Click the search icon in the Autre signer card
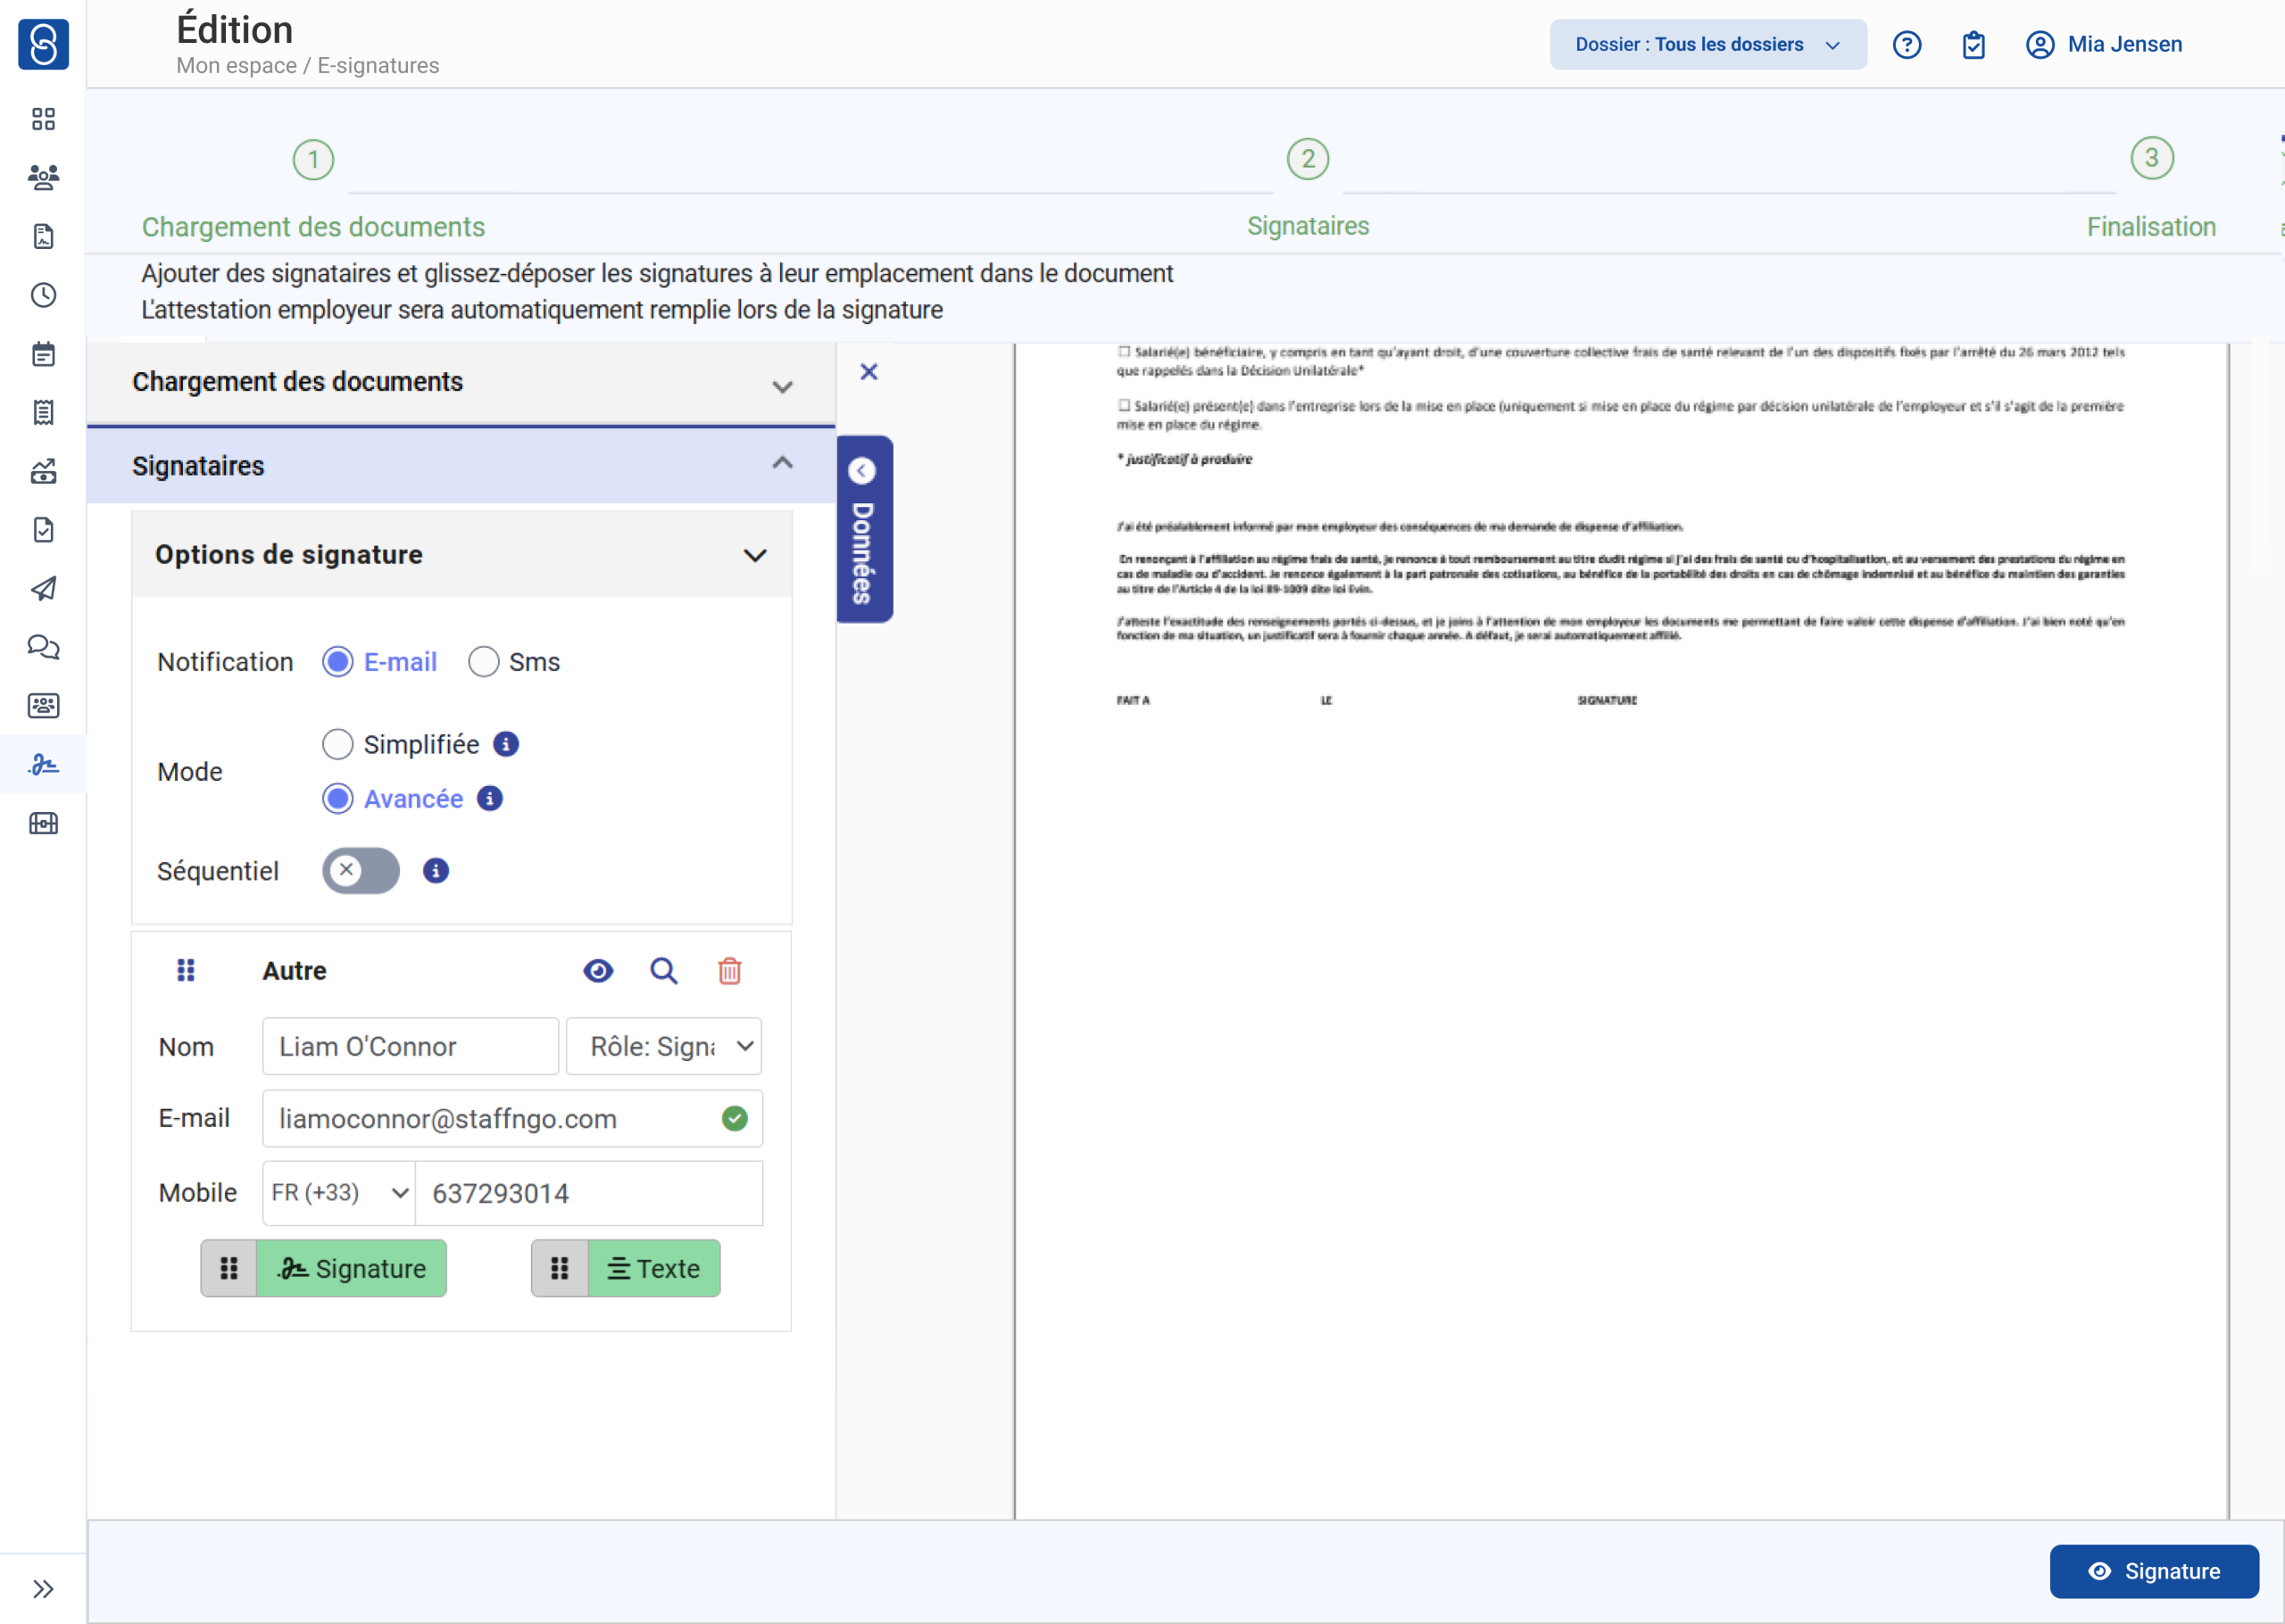Image resolution: width=2285 pixels, height=1624 pixels. 664,971
